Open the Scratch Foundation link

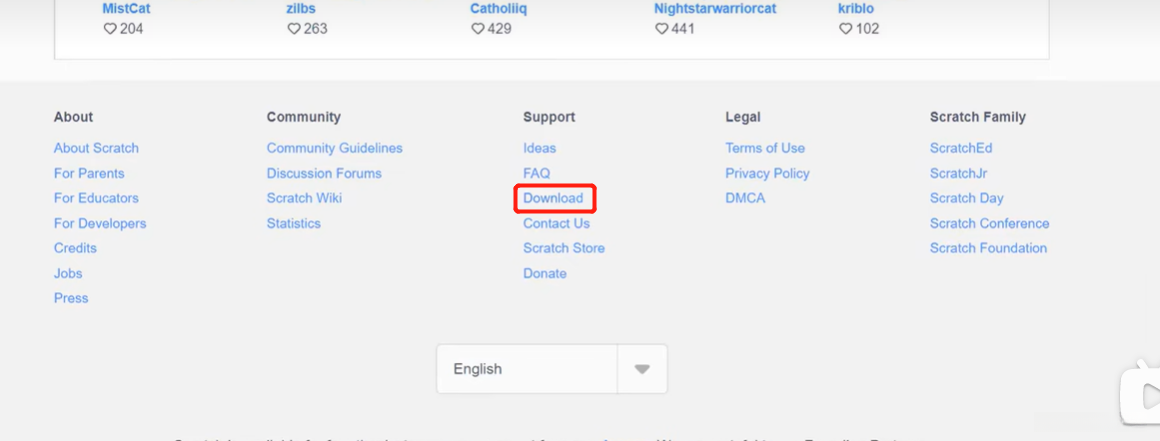click(x=988, y=248)
